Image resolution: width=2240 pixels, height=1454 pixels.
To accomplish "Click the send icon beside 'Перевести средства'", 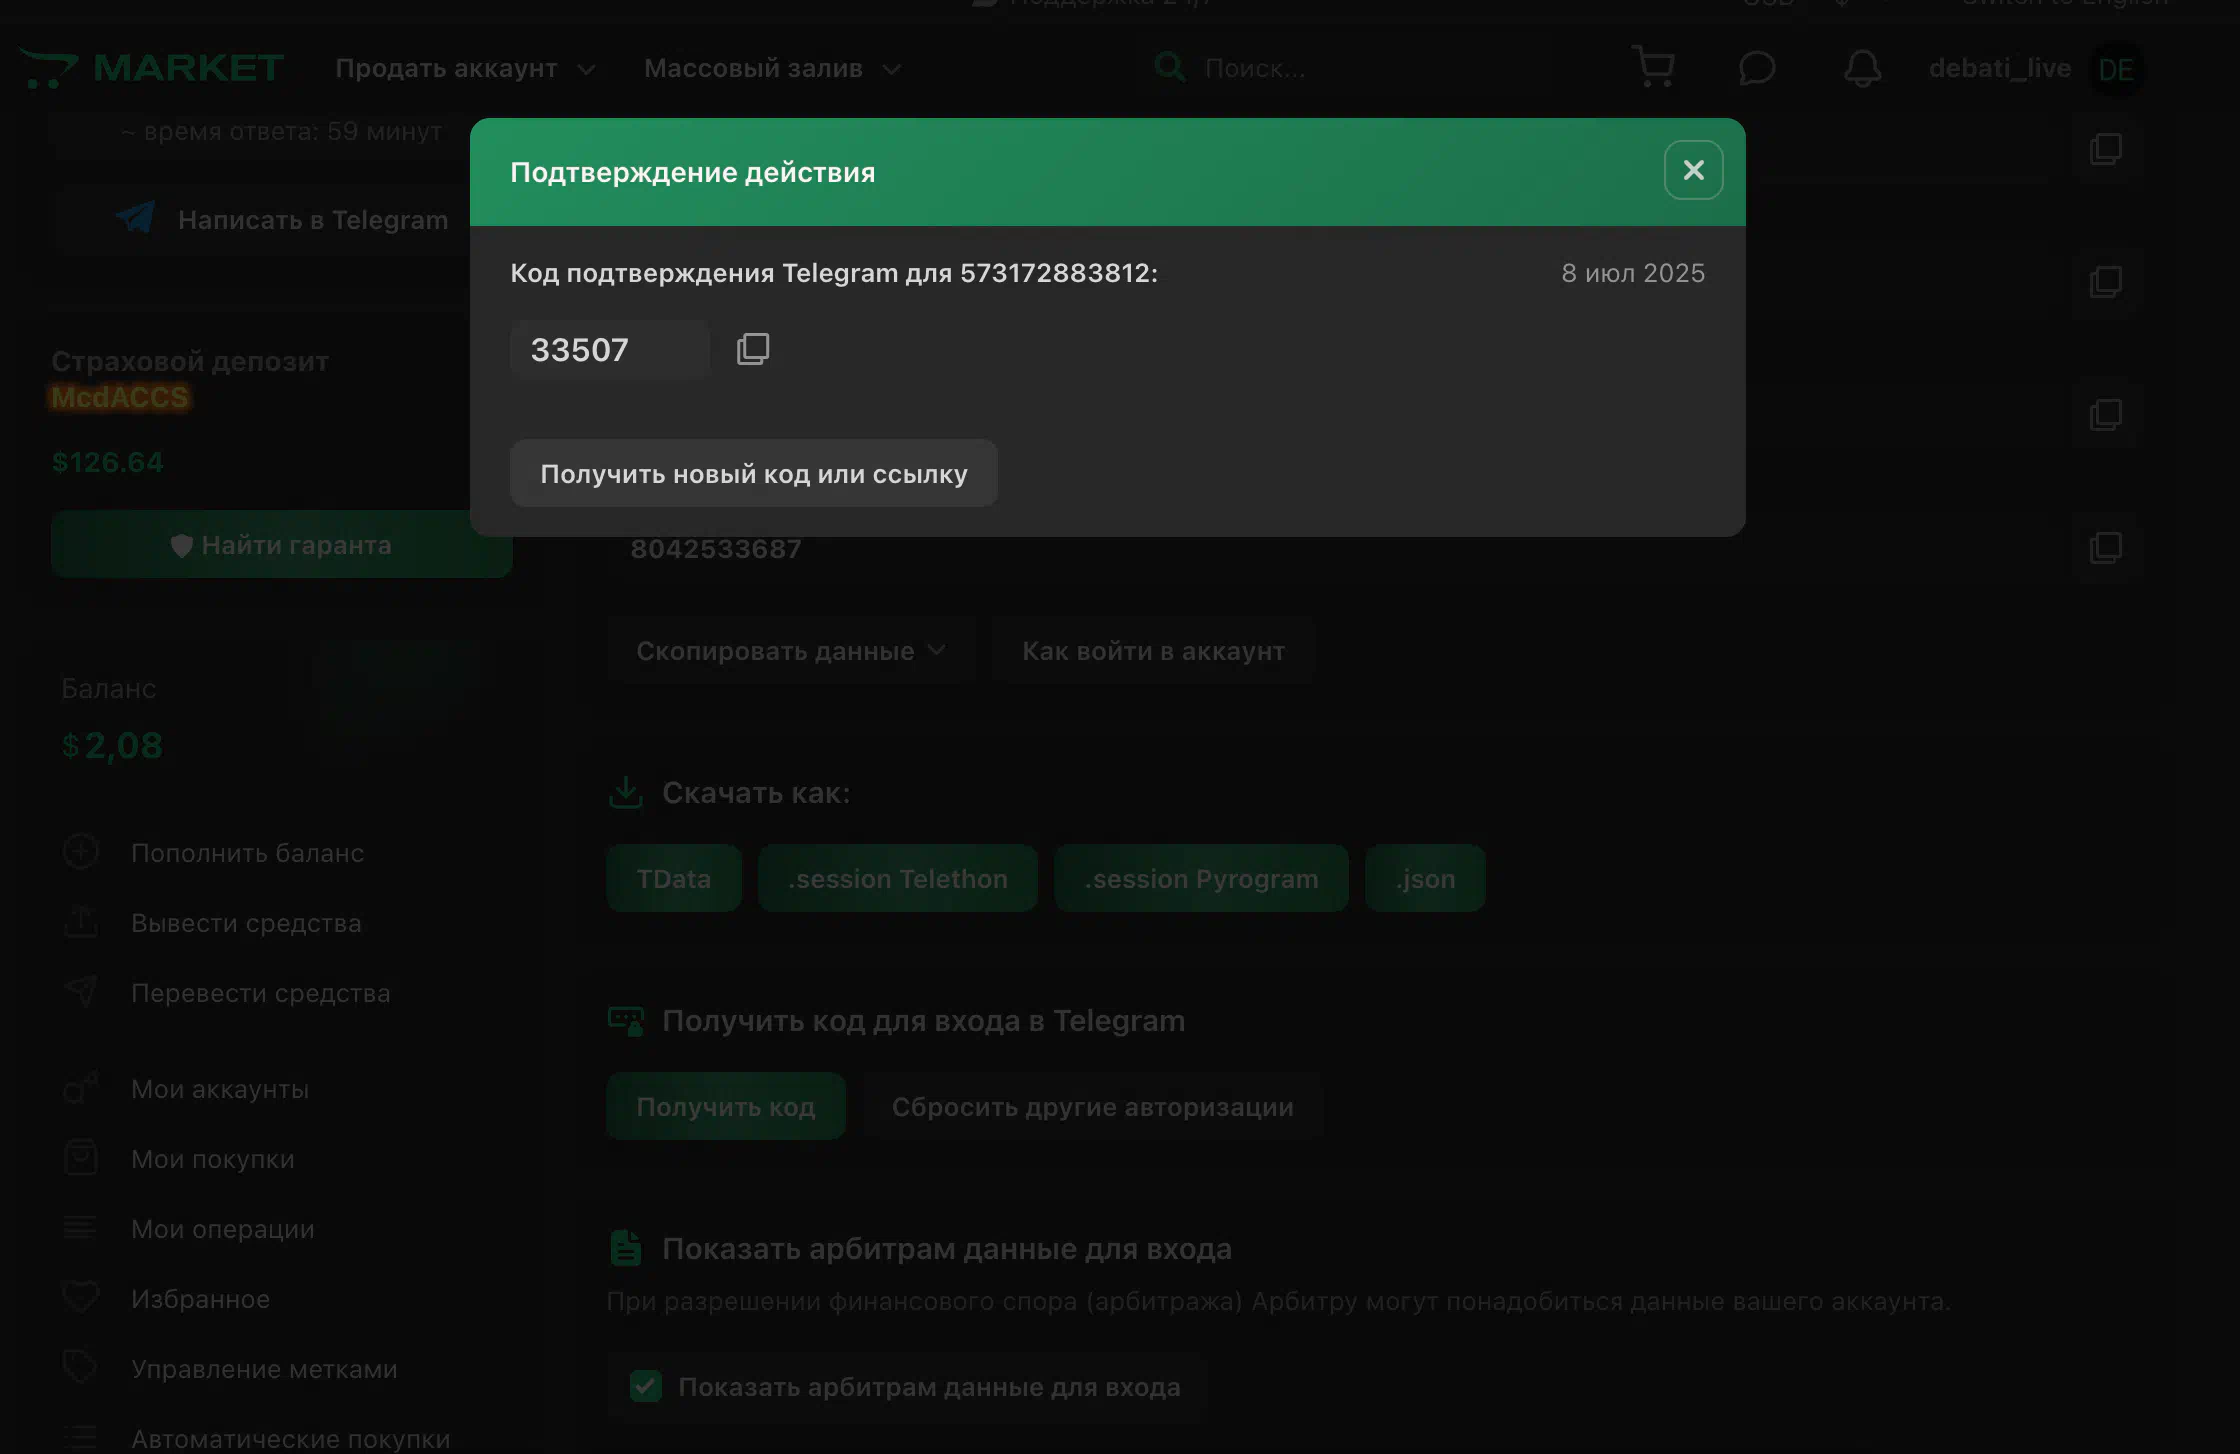I will click(x=81, y=991).
